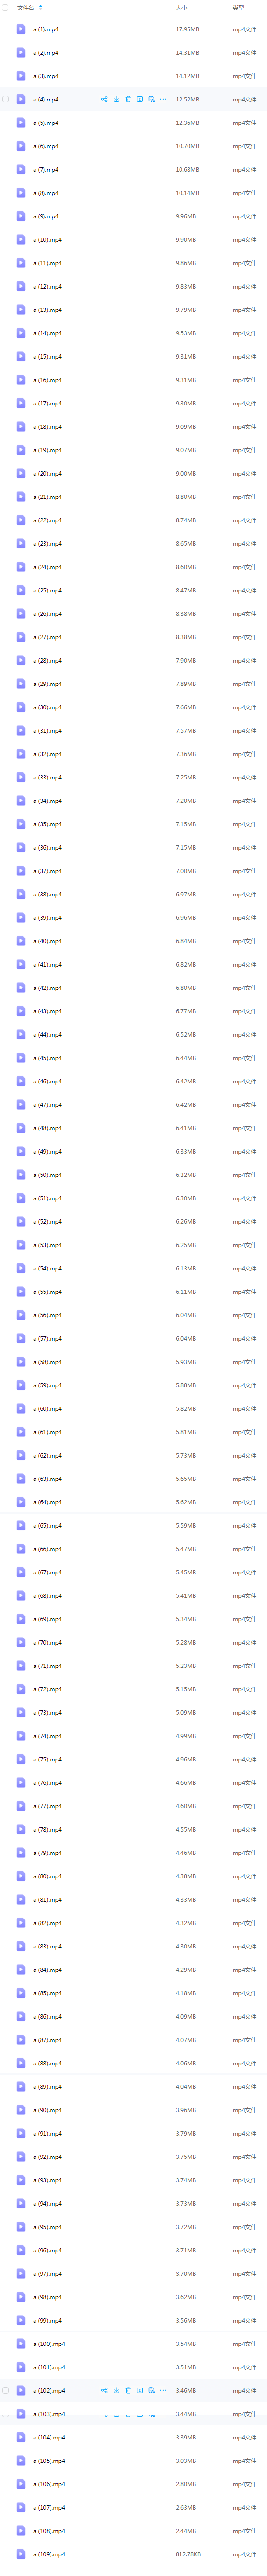Click the video icon of a (109).mp4
Screen dimensions: 267x2576
pos(21,2553)
